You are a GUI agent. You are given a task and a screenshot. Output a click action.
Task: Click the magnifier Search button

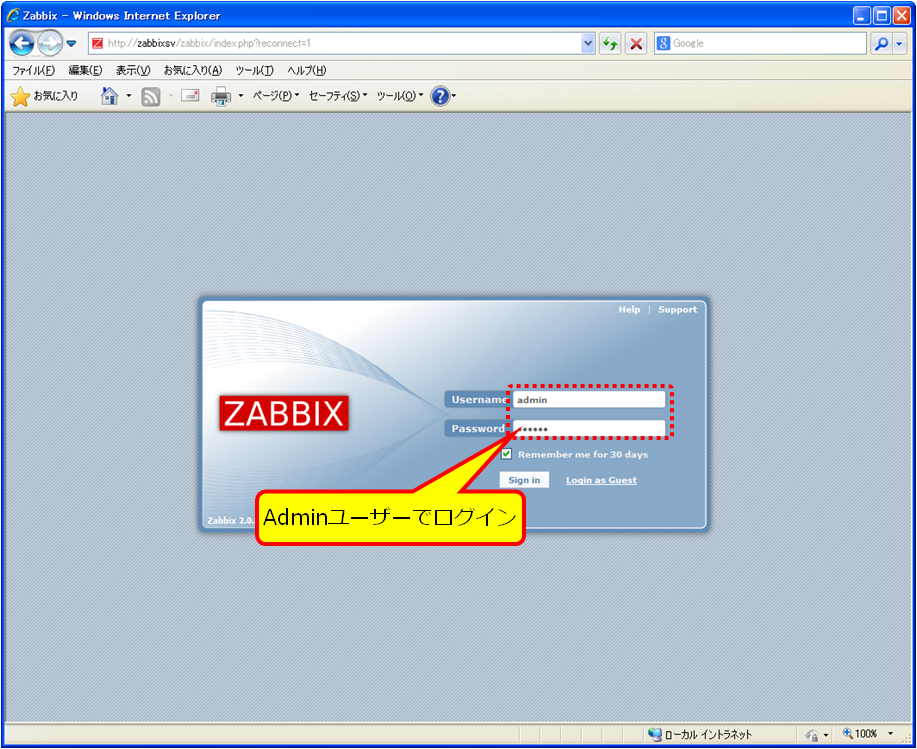pos(881,43)
